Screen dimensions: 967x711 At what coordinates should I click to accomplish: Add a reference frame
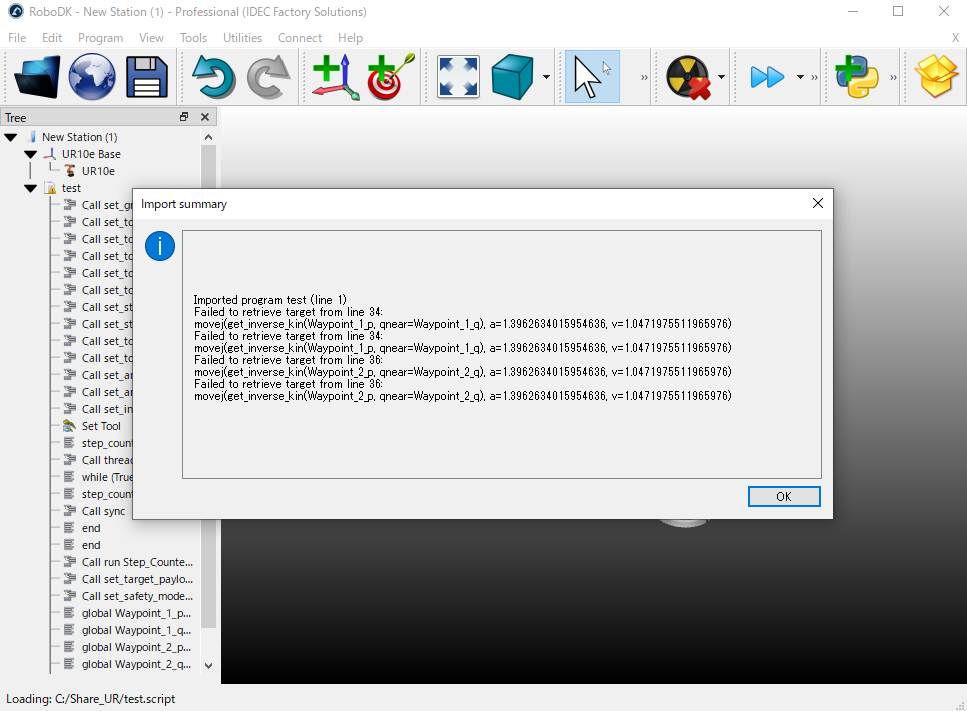(x=335, y=77)
